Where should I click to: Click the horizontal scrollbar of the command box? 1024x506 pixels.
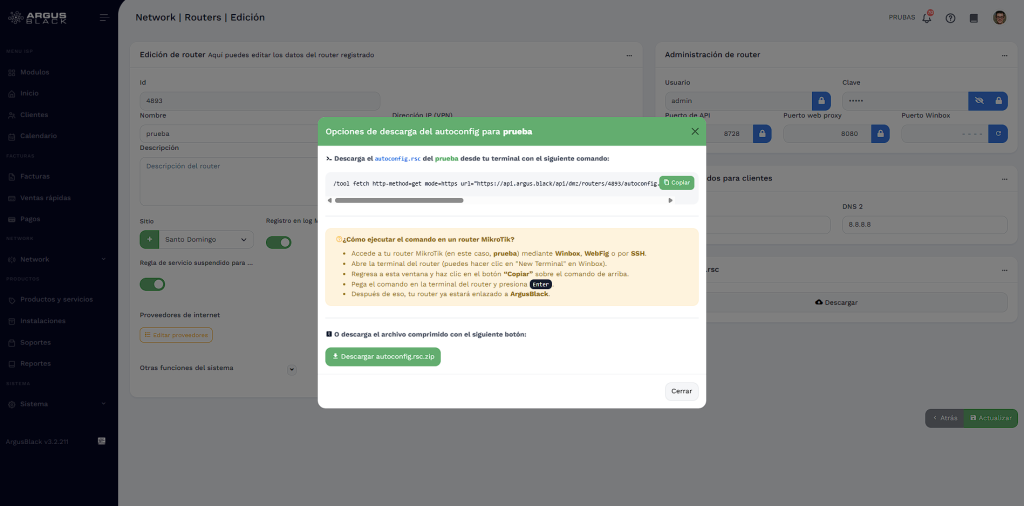point(399,200)
